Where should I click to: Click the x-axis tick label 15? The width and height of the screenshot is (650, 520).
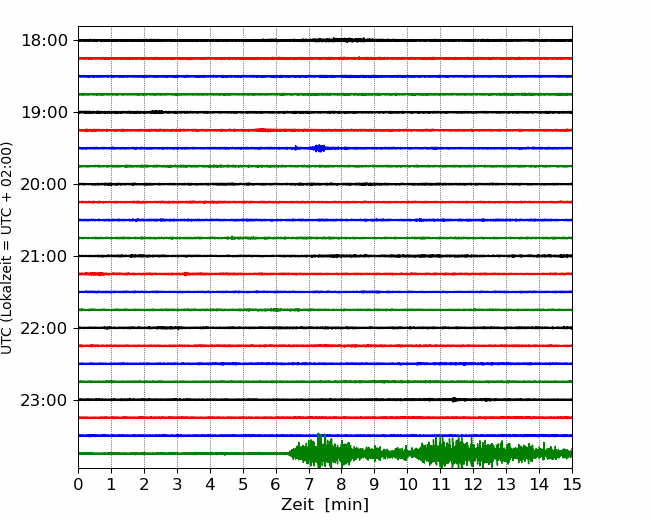[572, 484]
